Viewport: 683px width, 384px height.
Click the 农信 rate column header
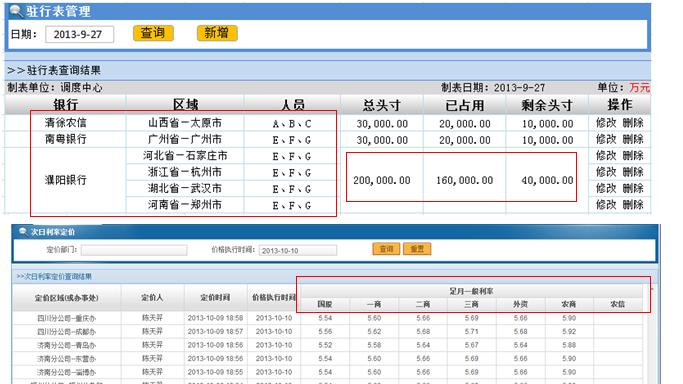tap(618, 304)
